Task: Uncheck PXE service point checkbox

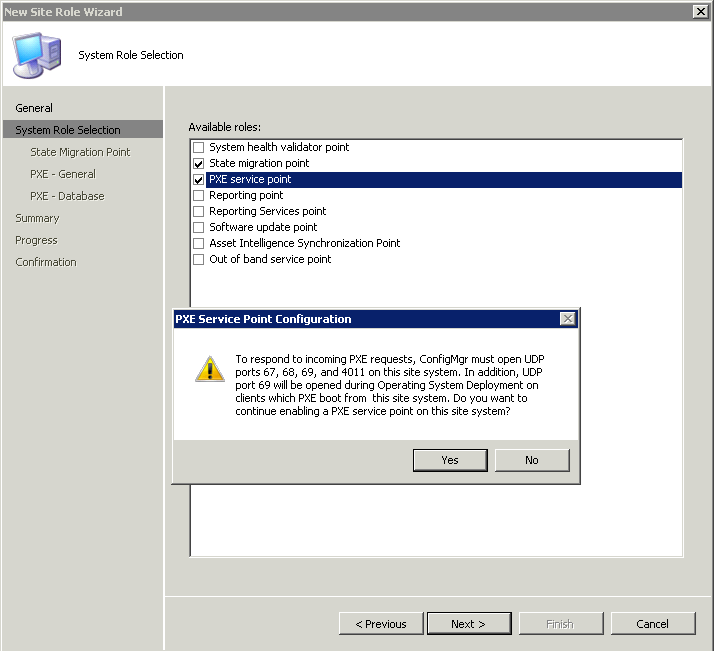Action: coord(199,179)
